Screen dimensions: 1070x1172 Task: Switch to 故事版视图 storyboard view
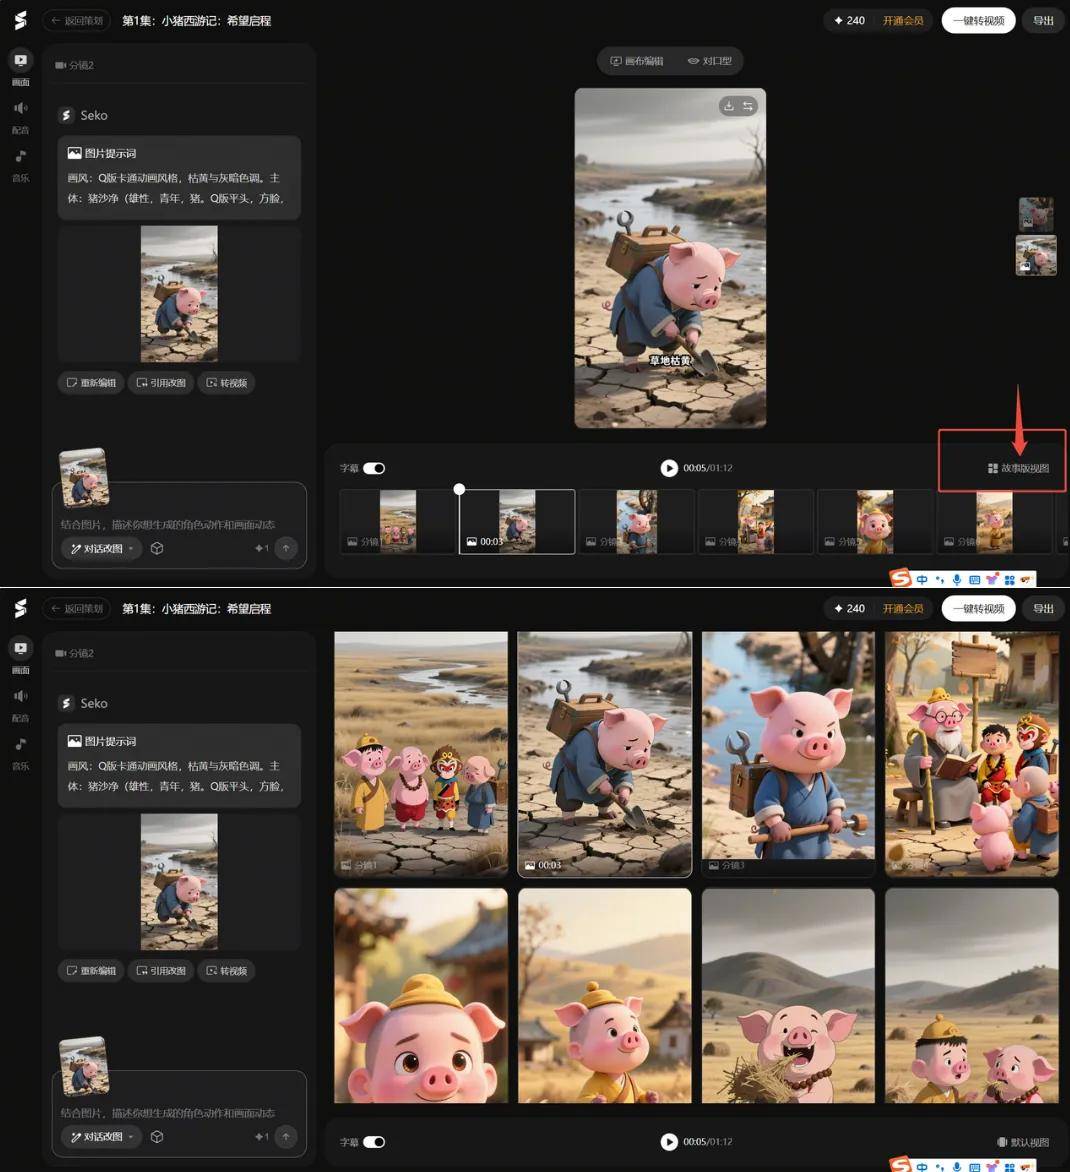coord(1018,468)
